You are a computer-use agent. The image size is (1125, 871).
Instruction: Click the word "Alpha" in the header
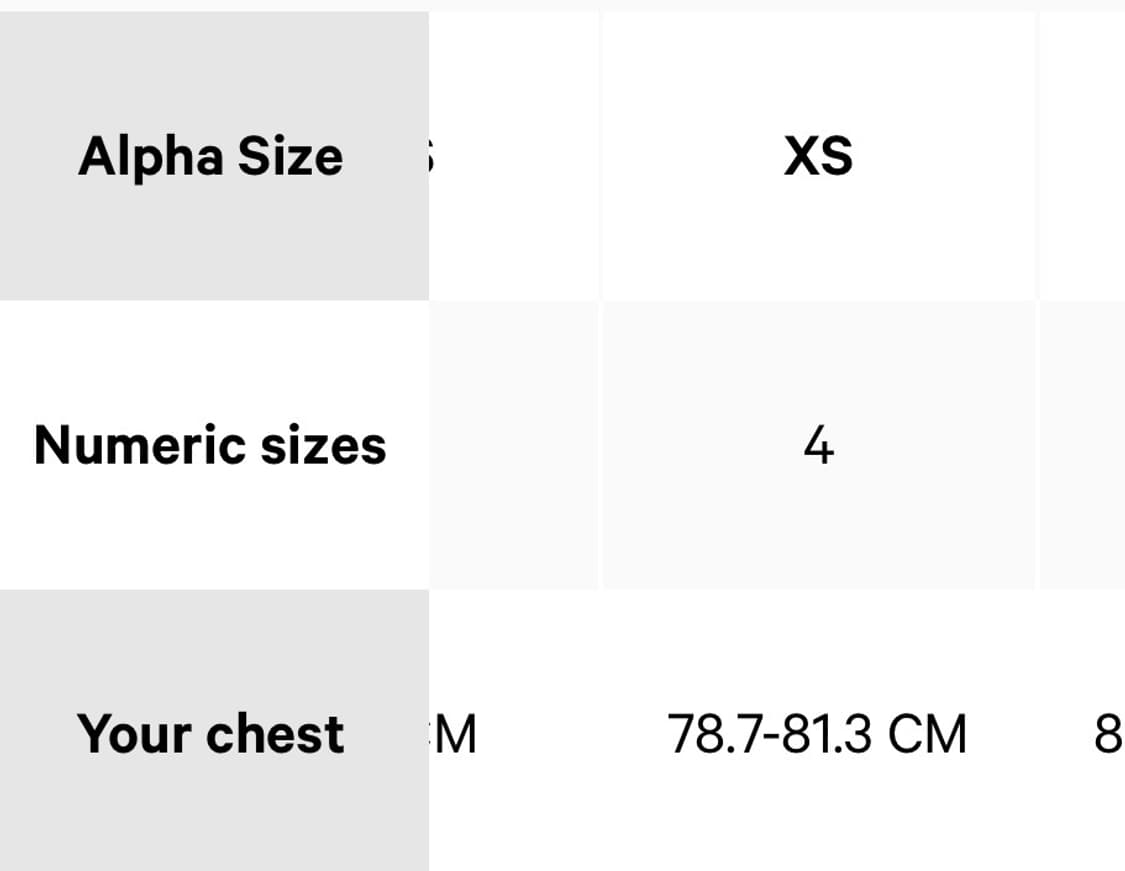pyautogui.click(x=148, y=156)
